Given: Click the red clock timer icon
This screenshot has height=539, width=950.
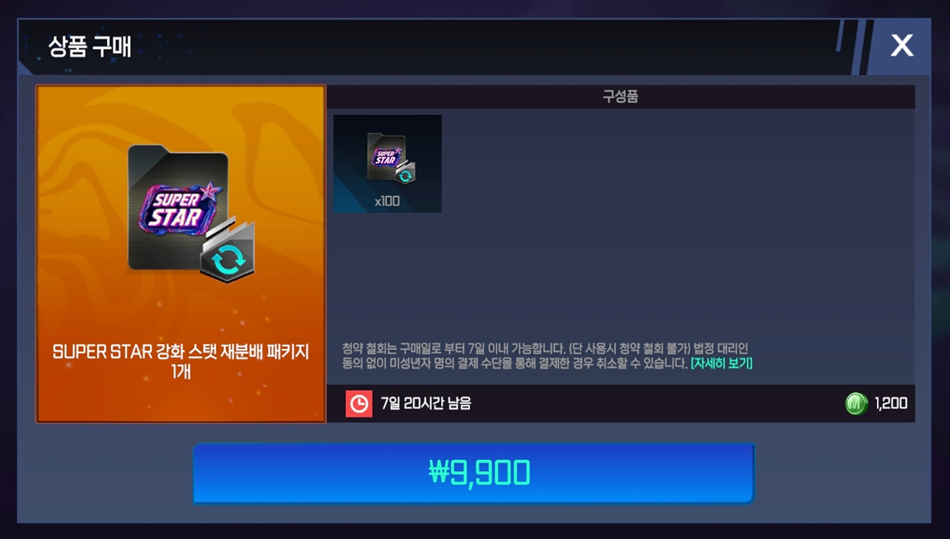Looking at the screenshot, I should click(359, 403).
